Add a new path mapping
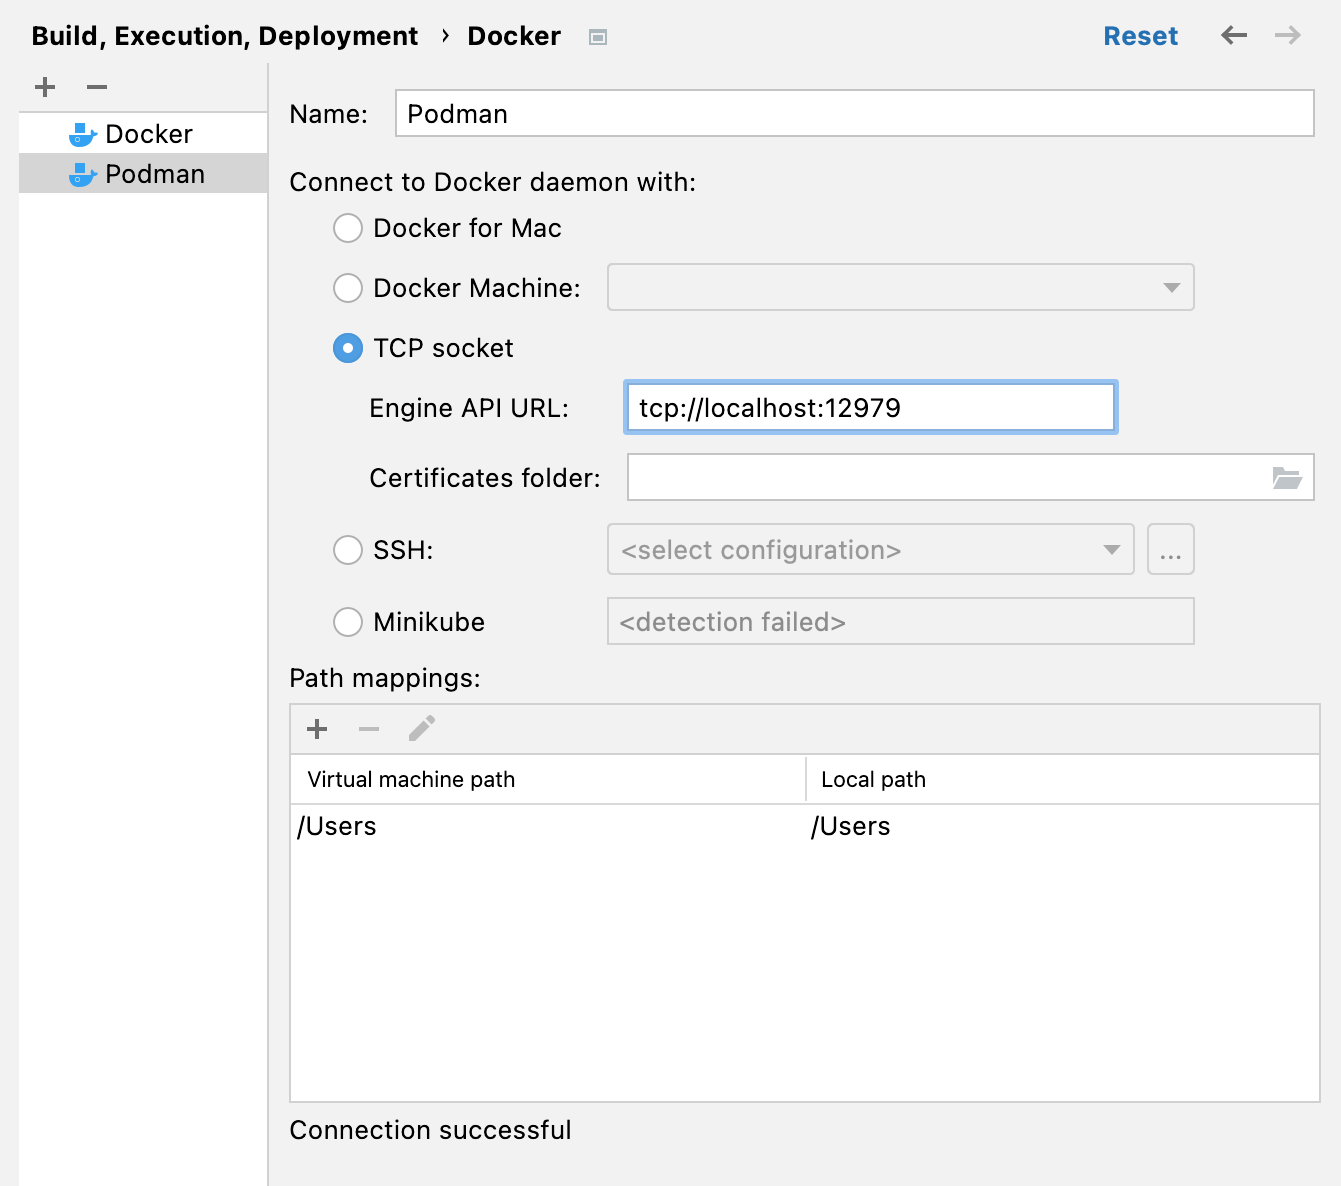The width and height of the screenshot is (1341, 1186). [x=317, y=729]
